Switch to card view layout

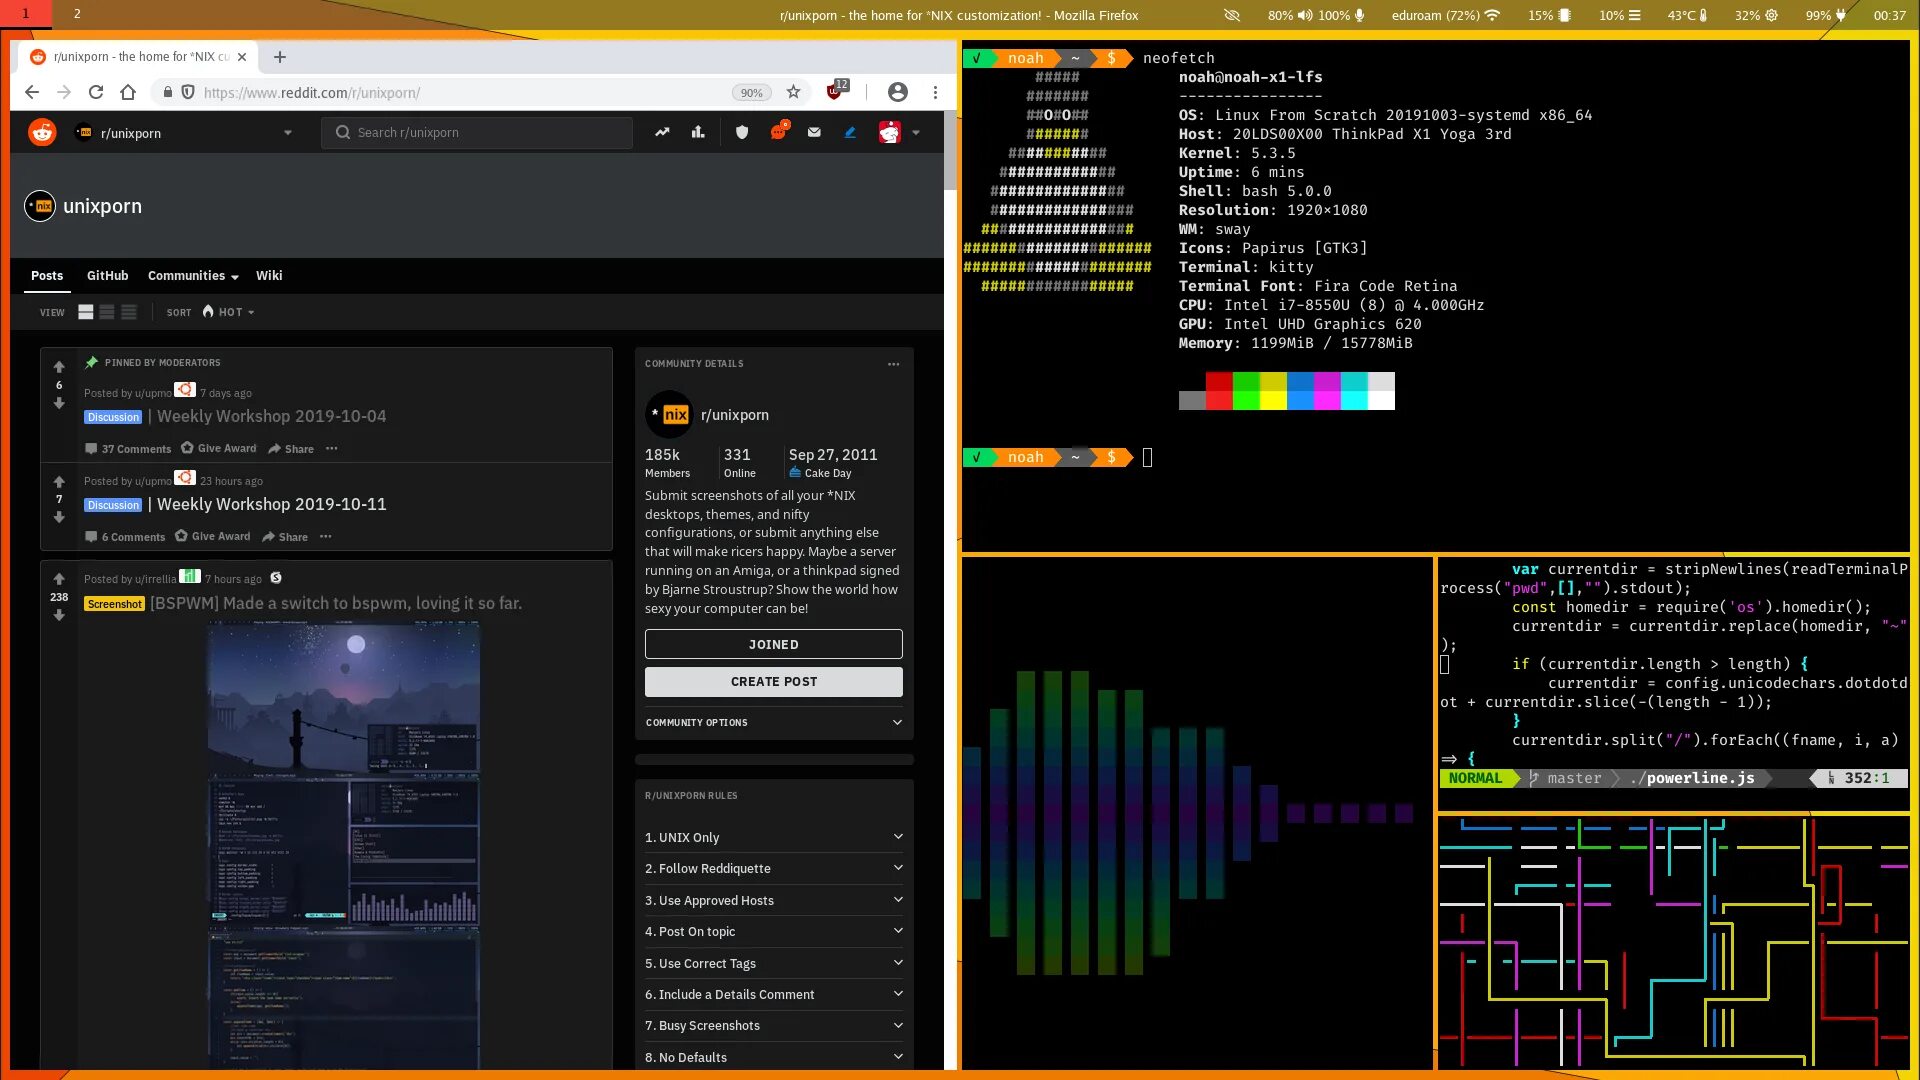[x=86, y=312]
